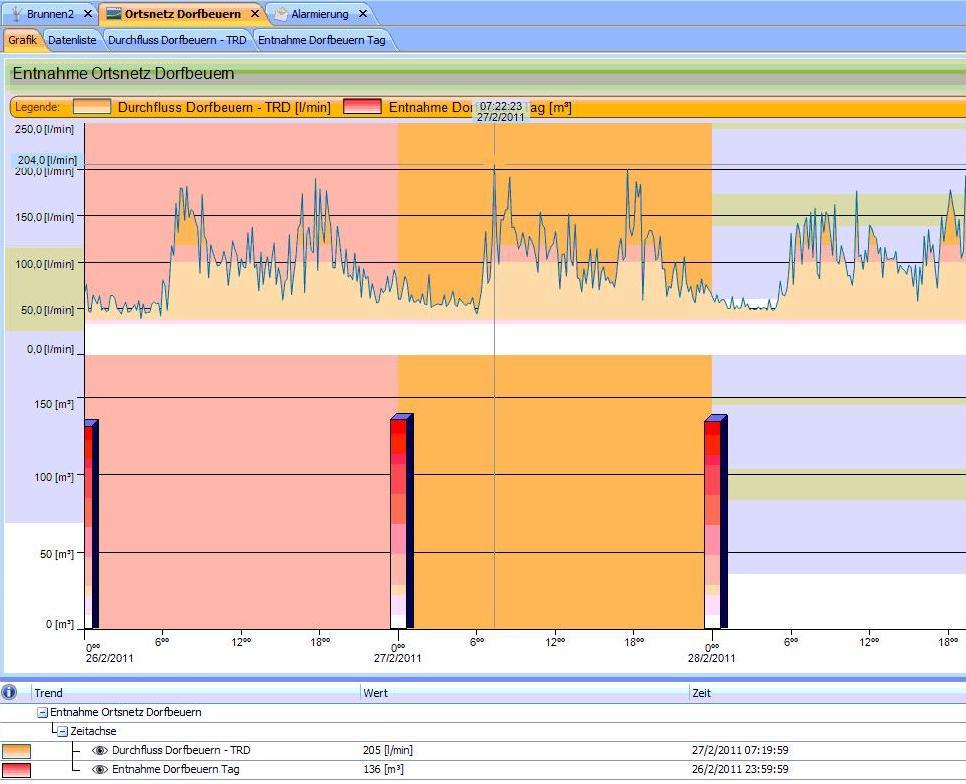Open the Durchfluss Dorfbeuern - TRD subtab
Viewport: 966px width, 784px height.
177,41
